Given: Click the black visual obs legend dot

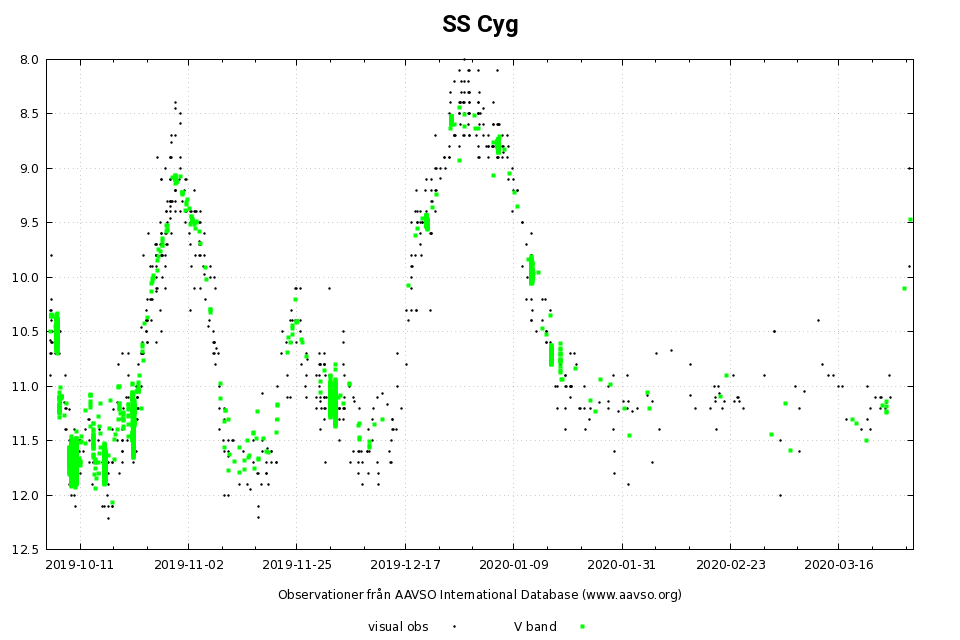Looking at the screenshot, I should pos(454,626).
